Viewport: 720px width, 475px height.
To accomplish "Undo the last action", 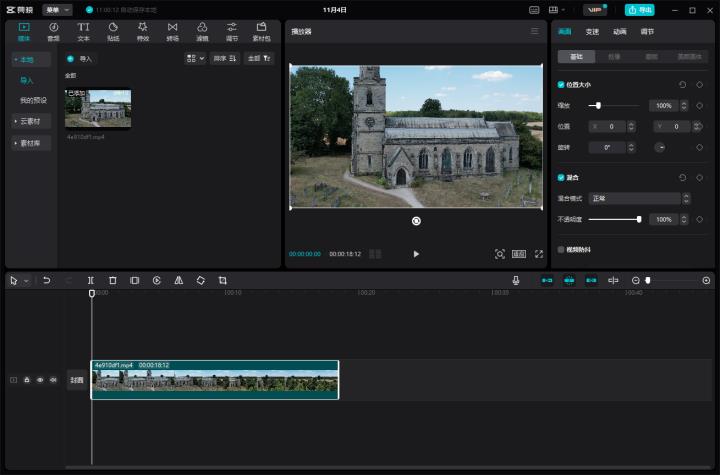I will (x=46, y=281).
